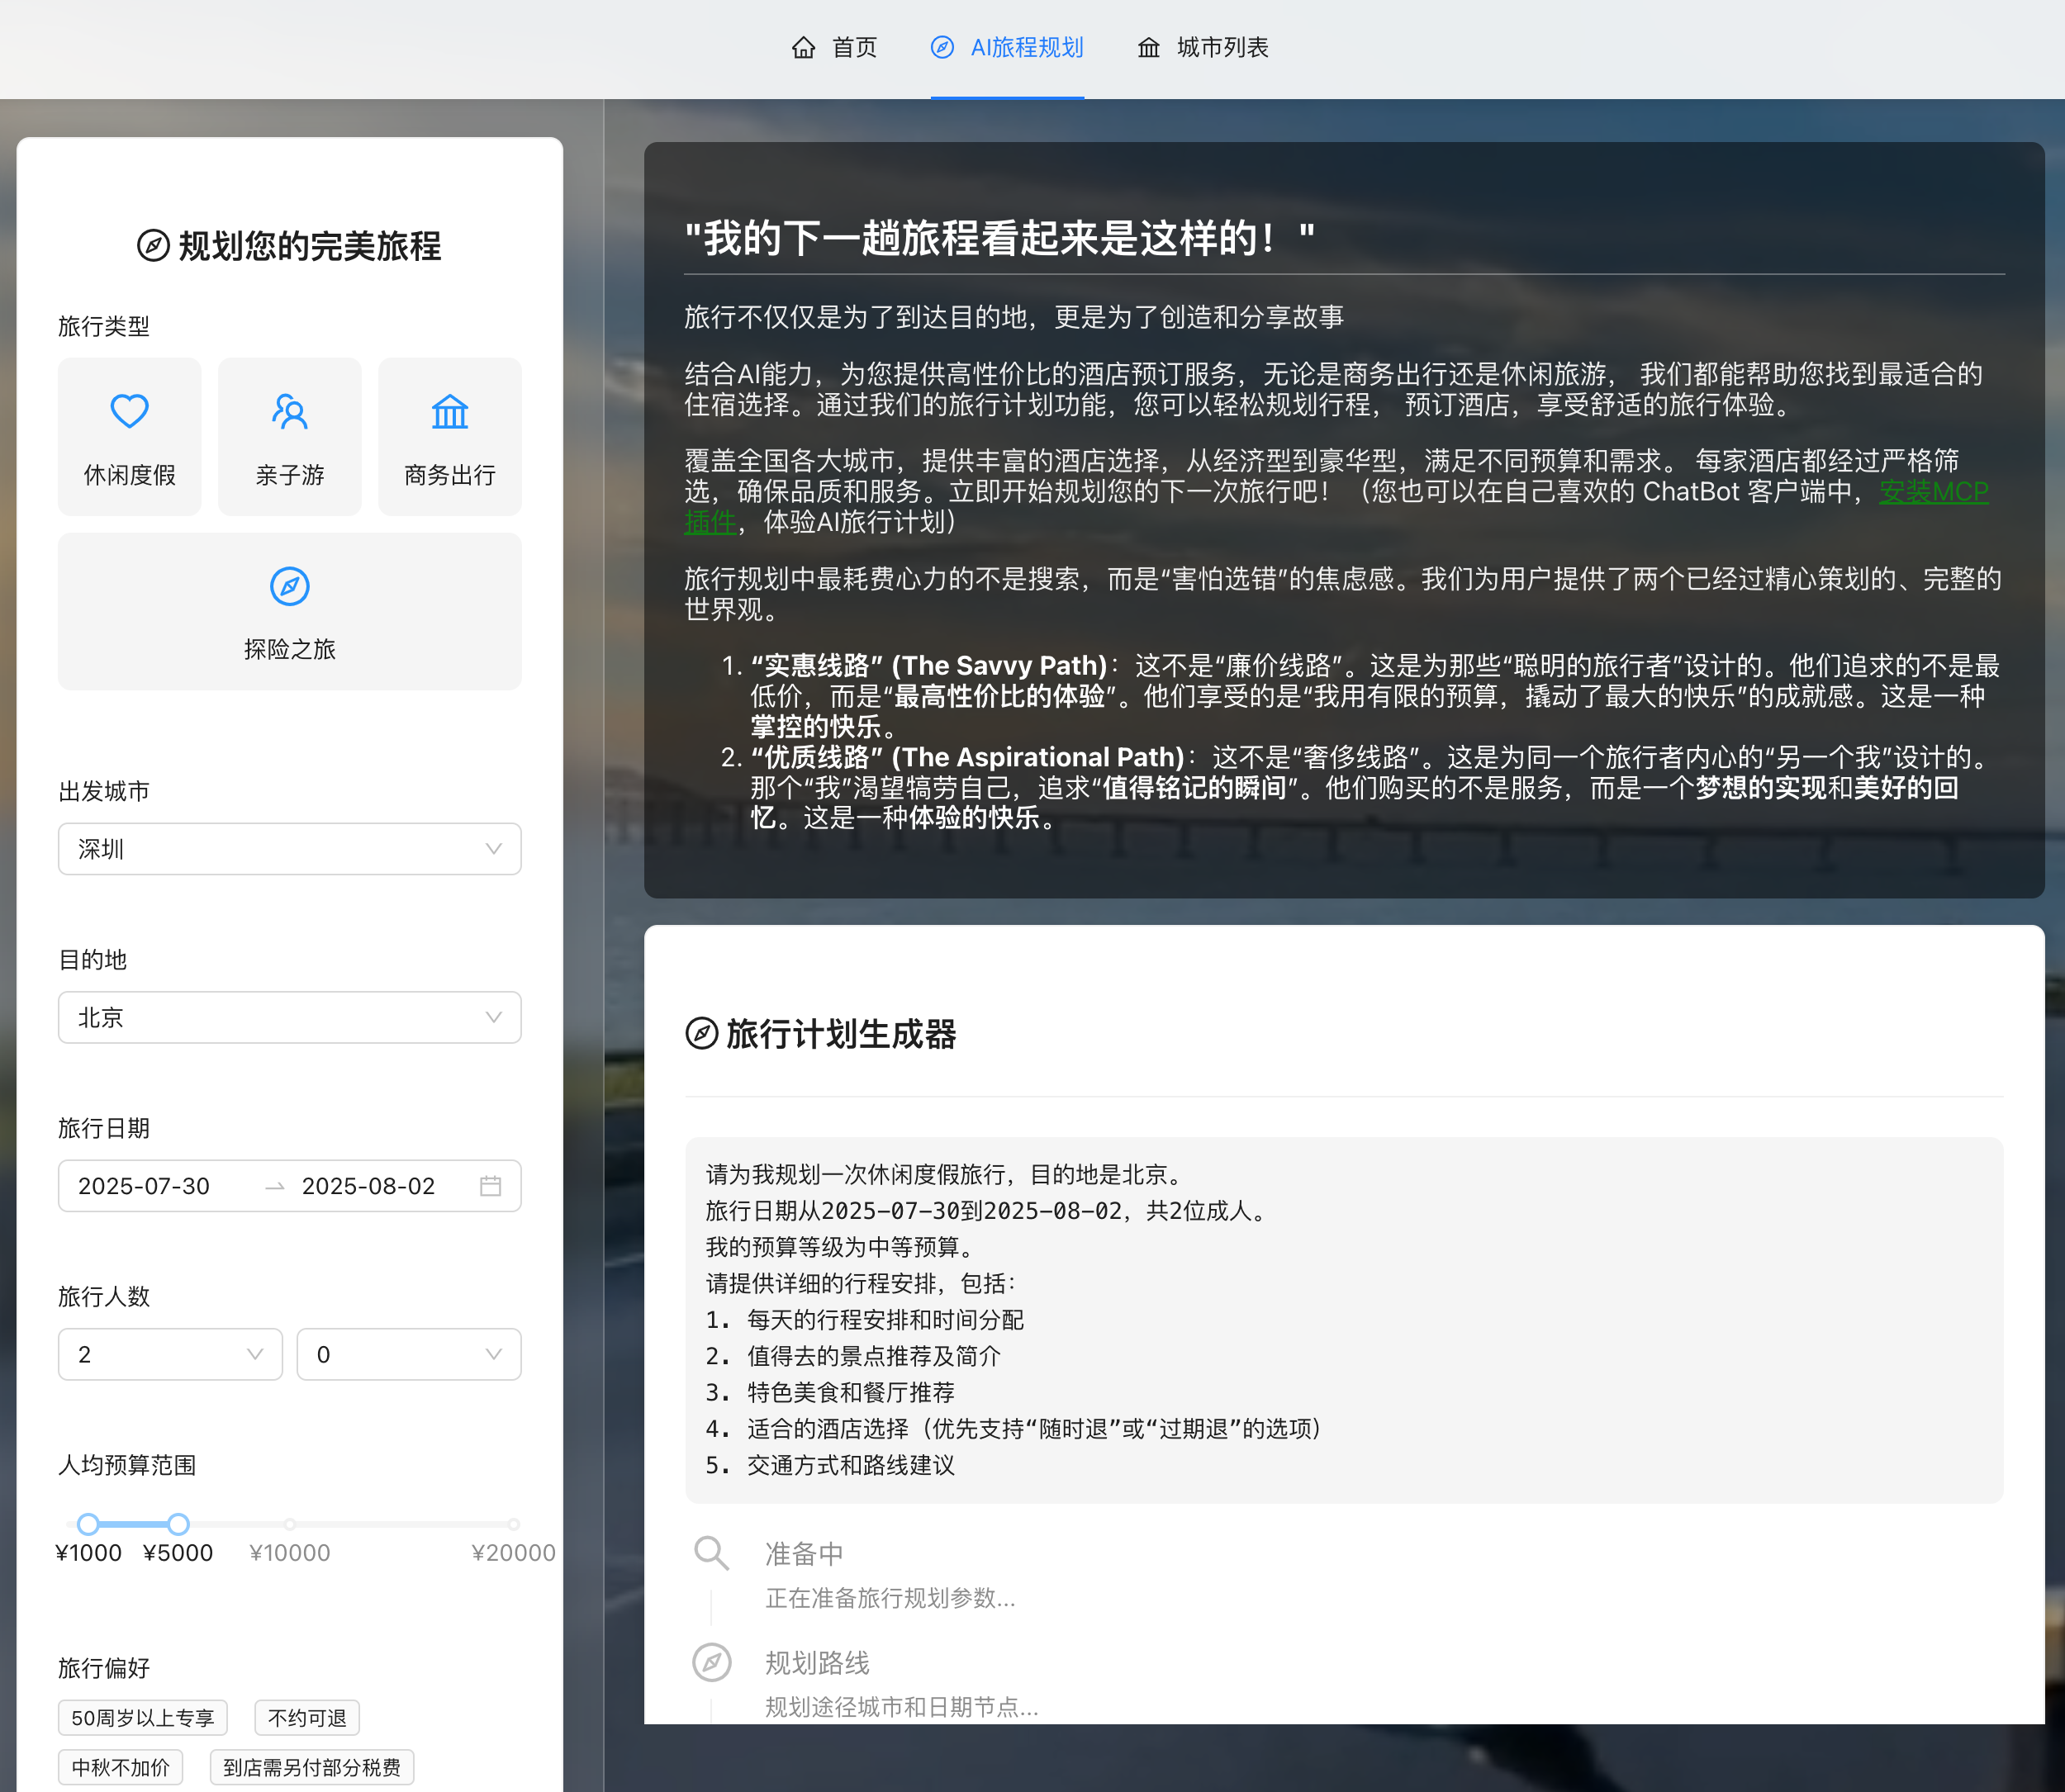This screenshot has width=2065, height=1792.
Task: Enable the 中秋不加价 preference tag
Action: pos(120,1768)
